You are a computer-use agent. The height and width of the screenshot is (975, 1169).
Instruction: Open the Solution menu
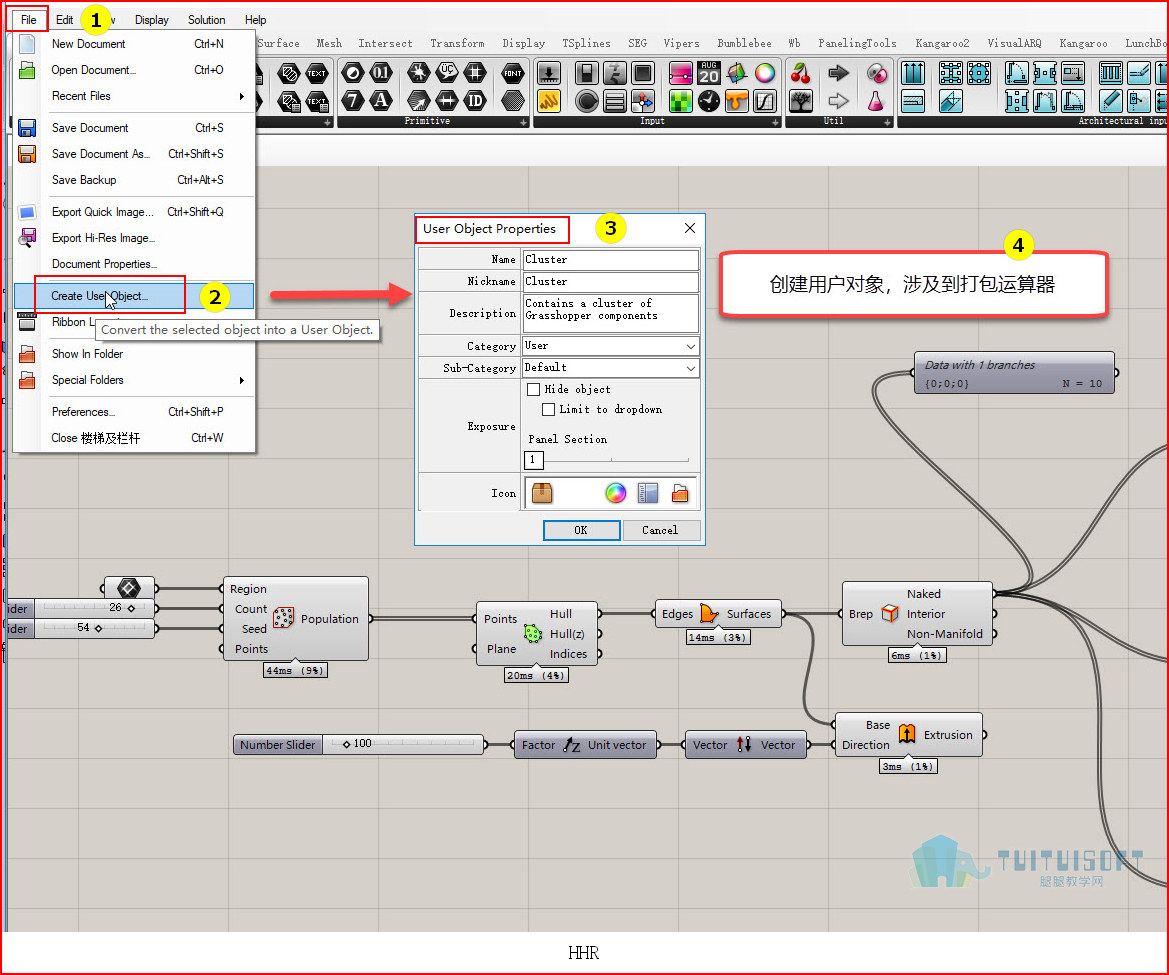[207, 19]
